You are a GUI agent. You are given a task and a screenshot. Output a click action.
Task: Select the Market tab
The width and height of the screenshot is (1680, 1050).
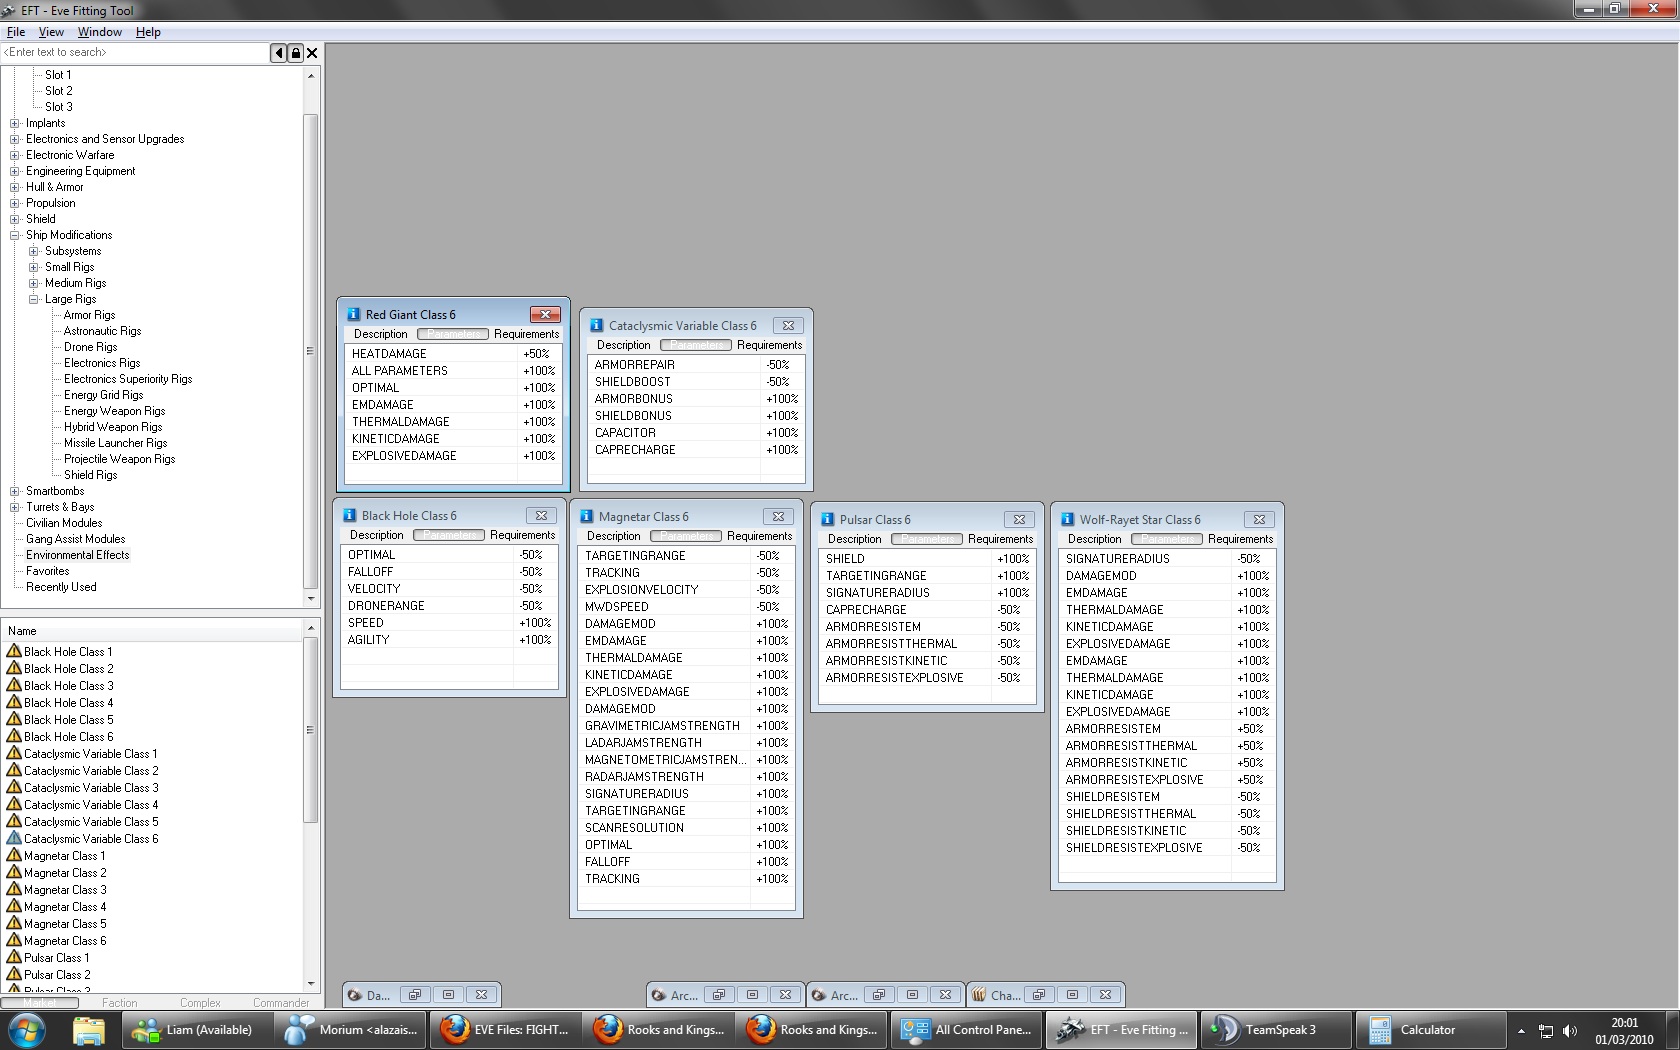tap(40, 1002)
